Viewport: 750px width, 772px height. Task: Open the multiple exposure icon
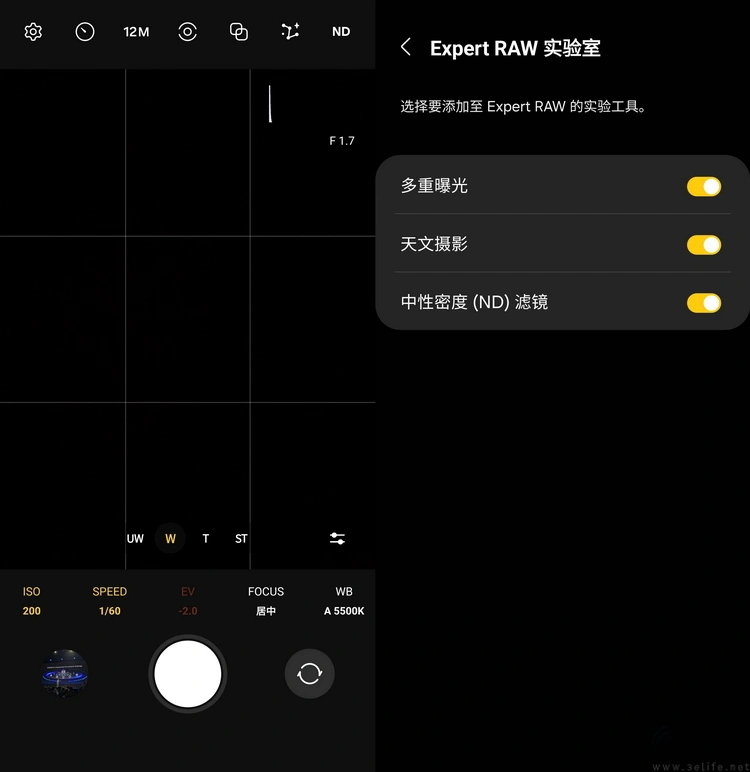coord(239,32)
